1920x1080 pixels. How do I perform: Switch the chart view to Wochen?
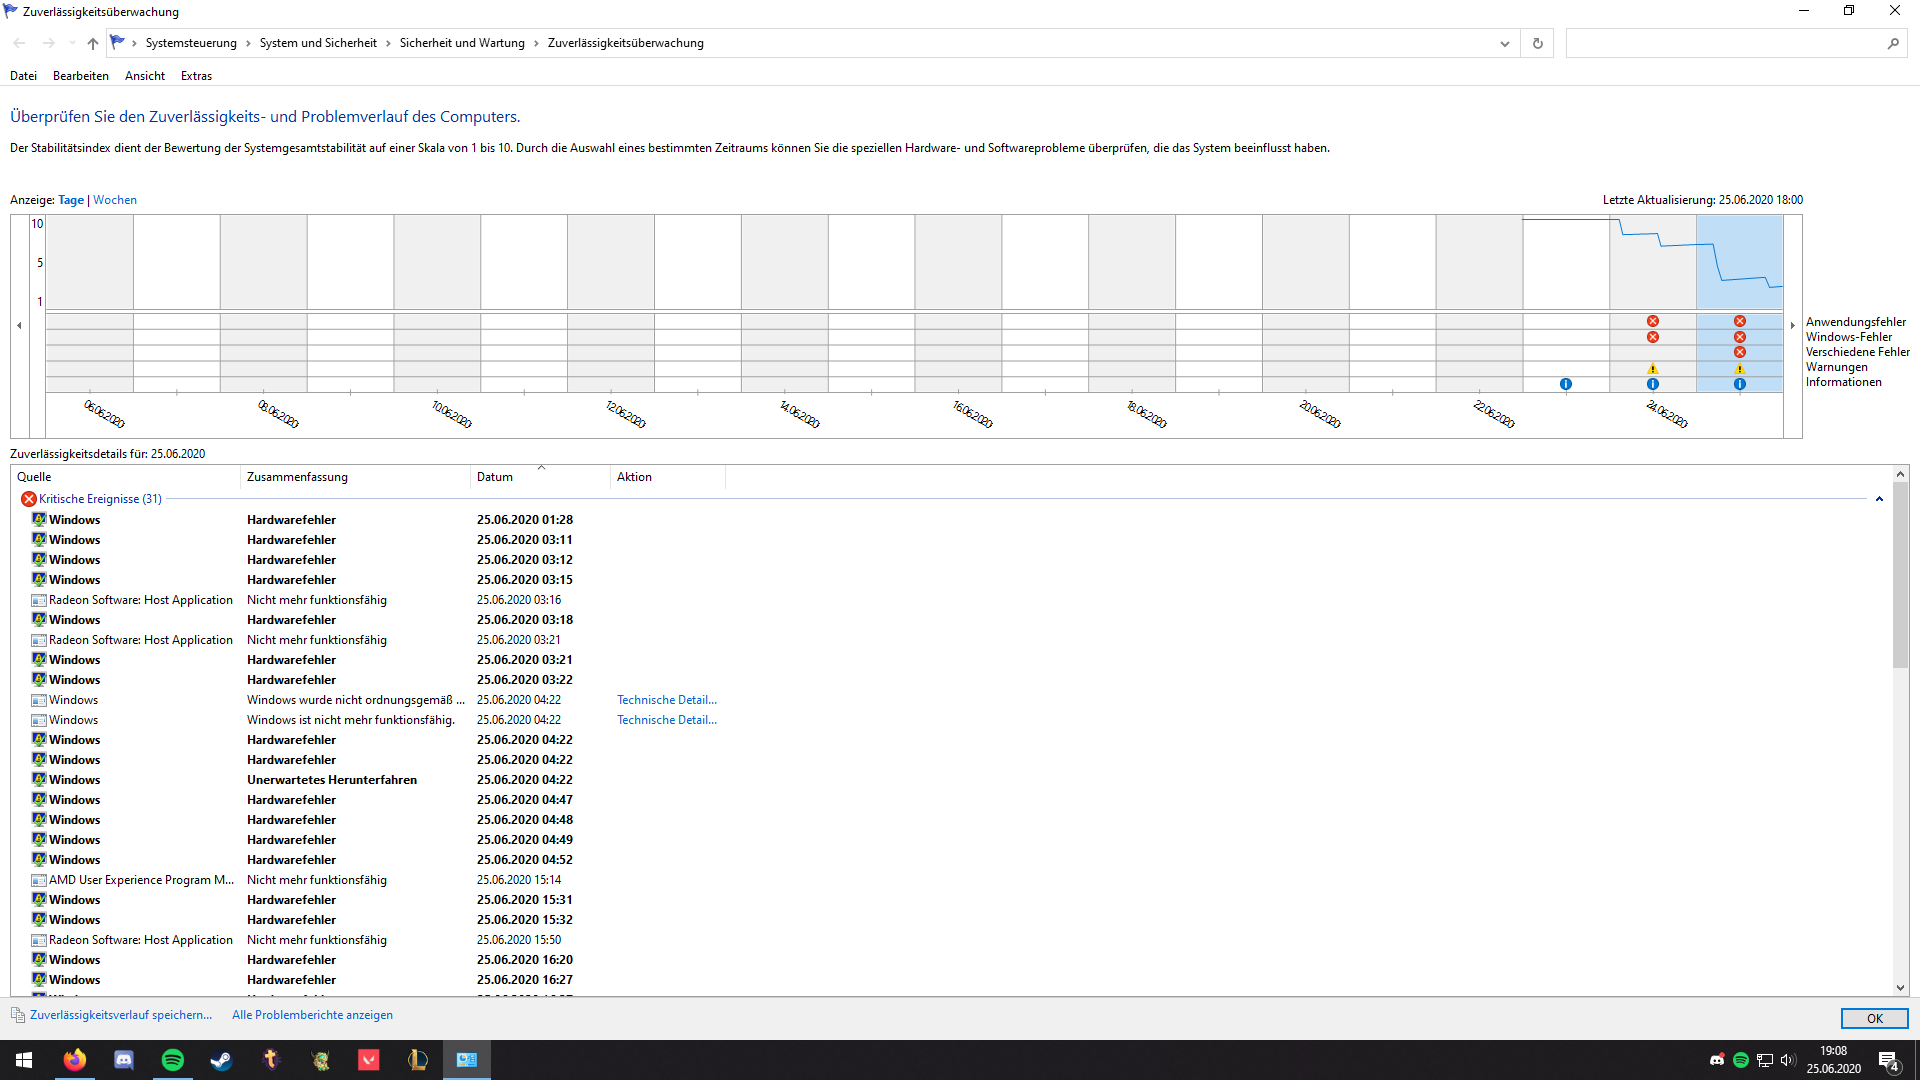(x=115, y=200)
